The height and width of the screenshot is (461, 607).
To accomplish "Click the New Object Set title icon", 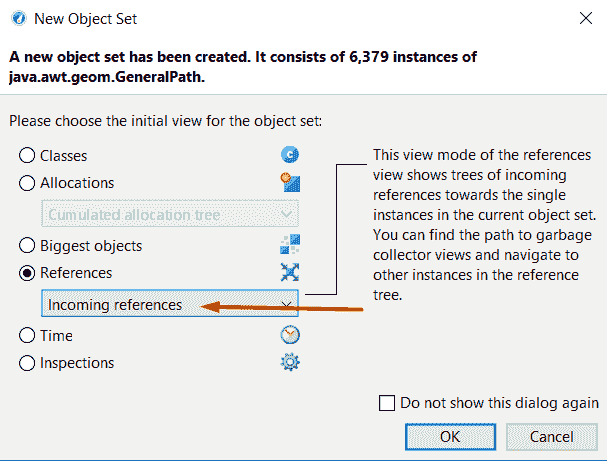I will [16, 17].
